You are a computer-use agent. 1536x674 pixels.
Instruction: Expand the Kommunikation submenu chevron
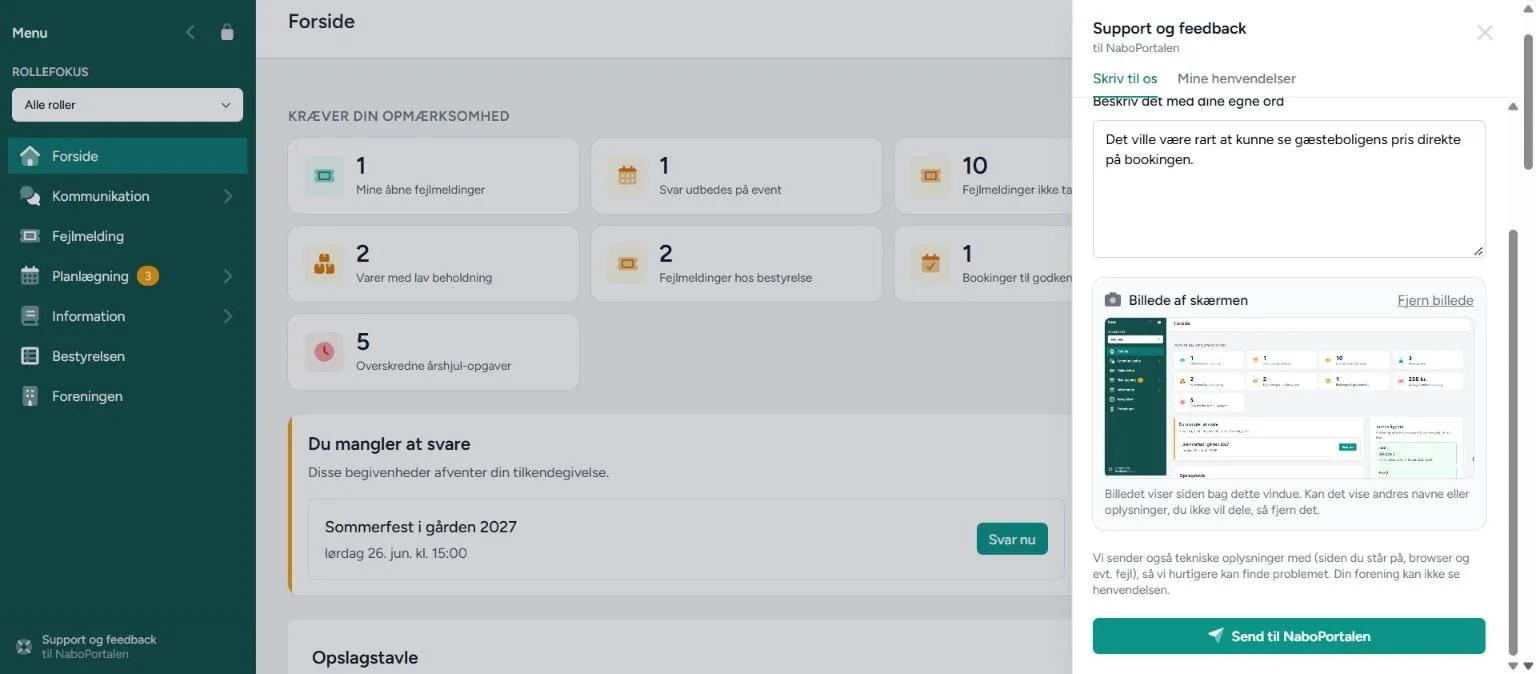coord(228,196)
